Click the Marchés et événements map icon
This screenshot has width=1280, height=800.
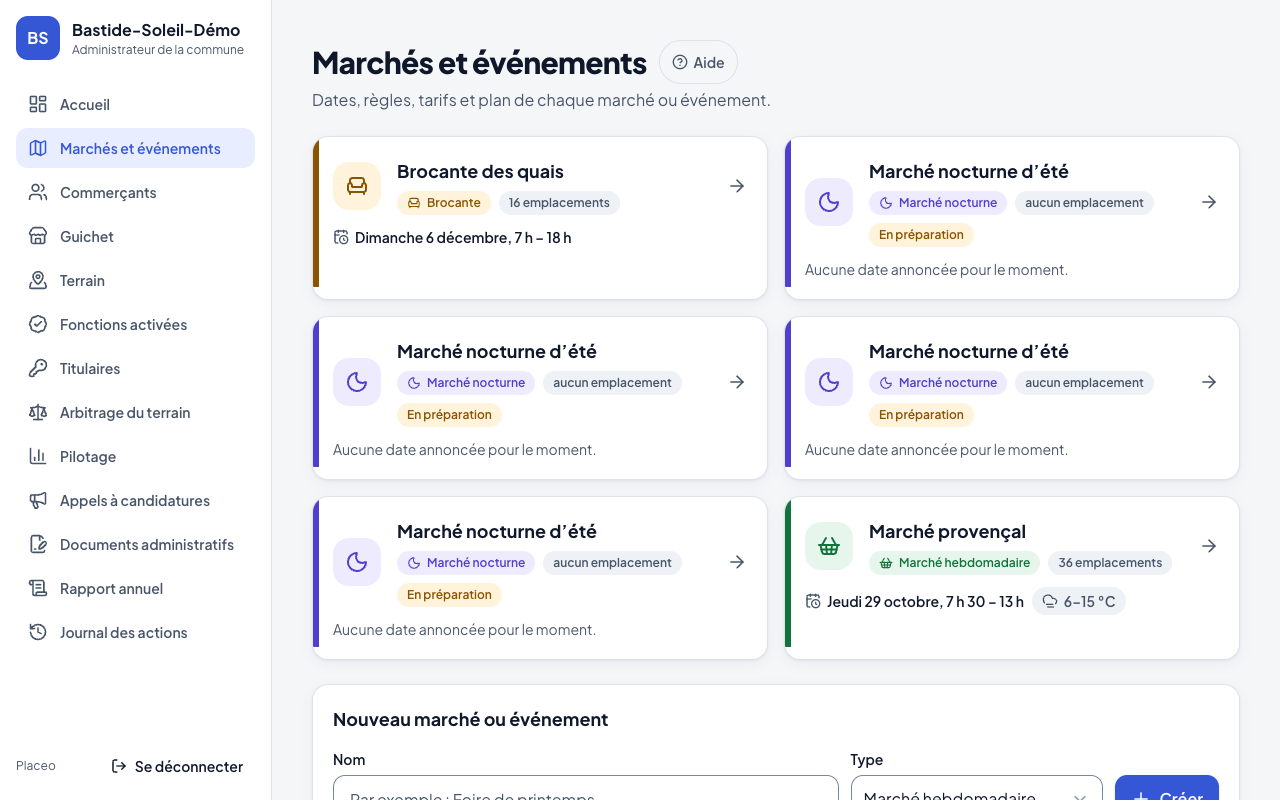tap(38, 148)
